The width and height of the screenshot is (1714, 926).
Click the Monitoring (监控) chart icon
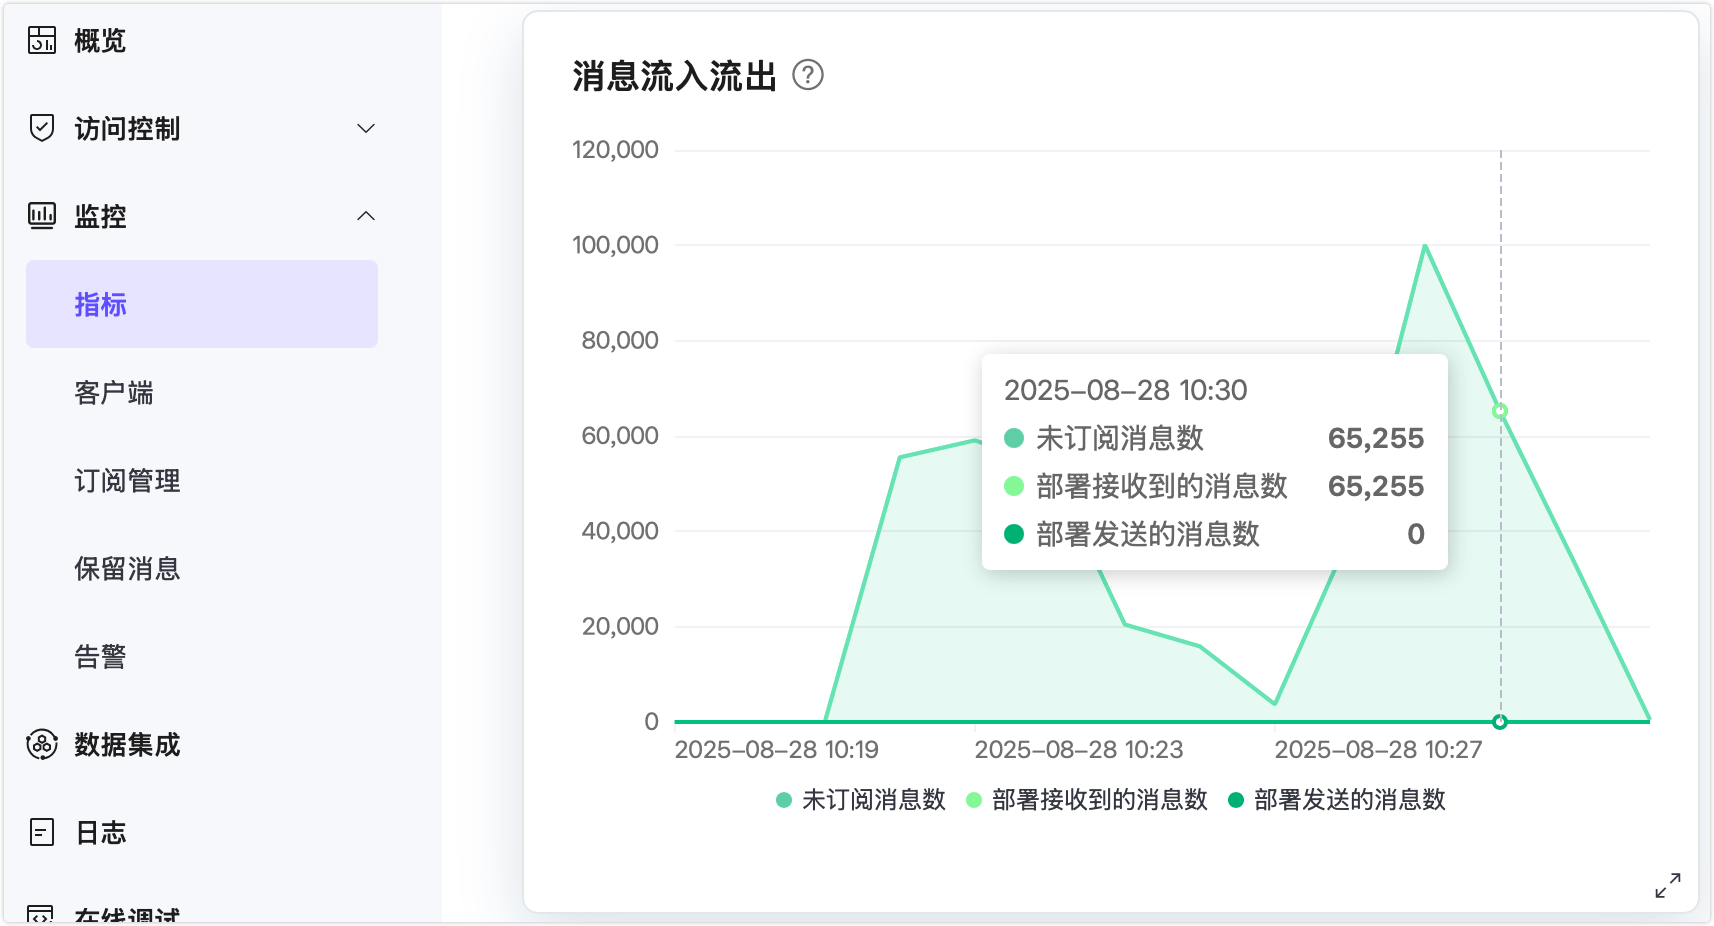tap(42, 216)
